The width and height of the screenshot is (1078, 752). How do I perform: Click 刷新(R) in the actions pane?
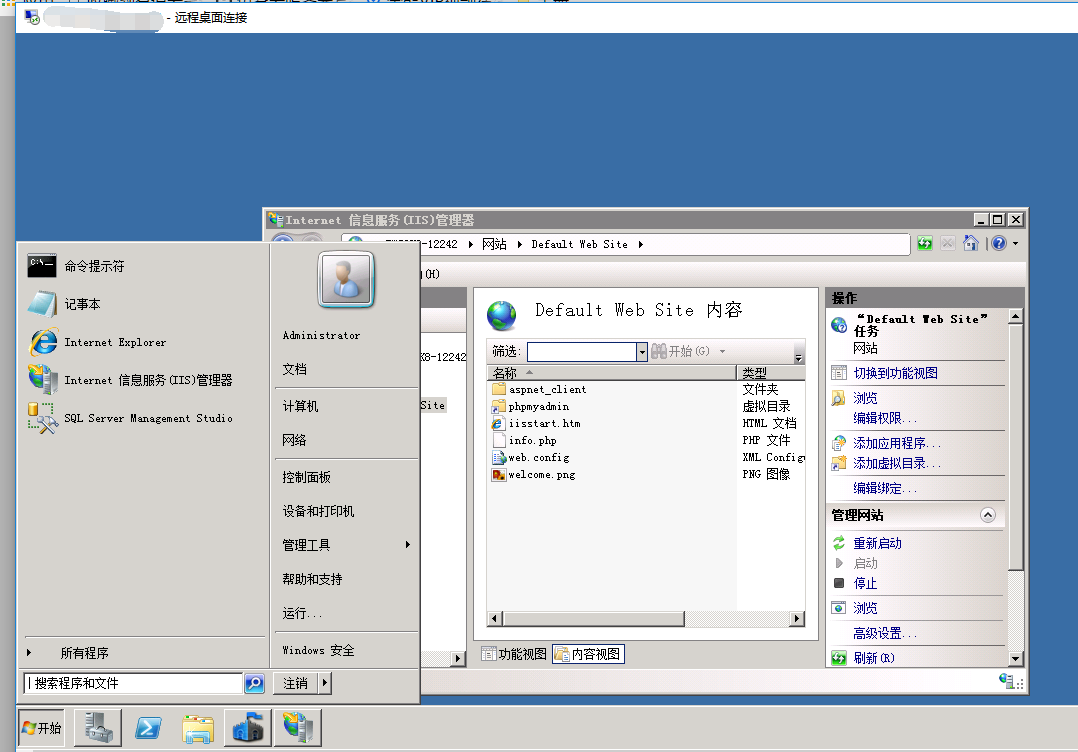874,658
